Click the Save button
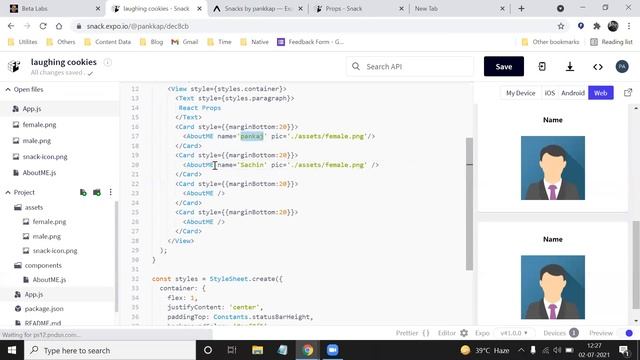The image size is (640, 360). (504, 67)
